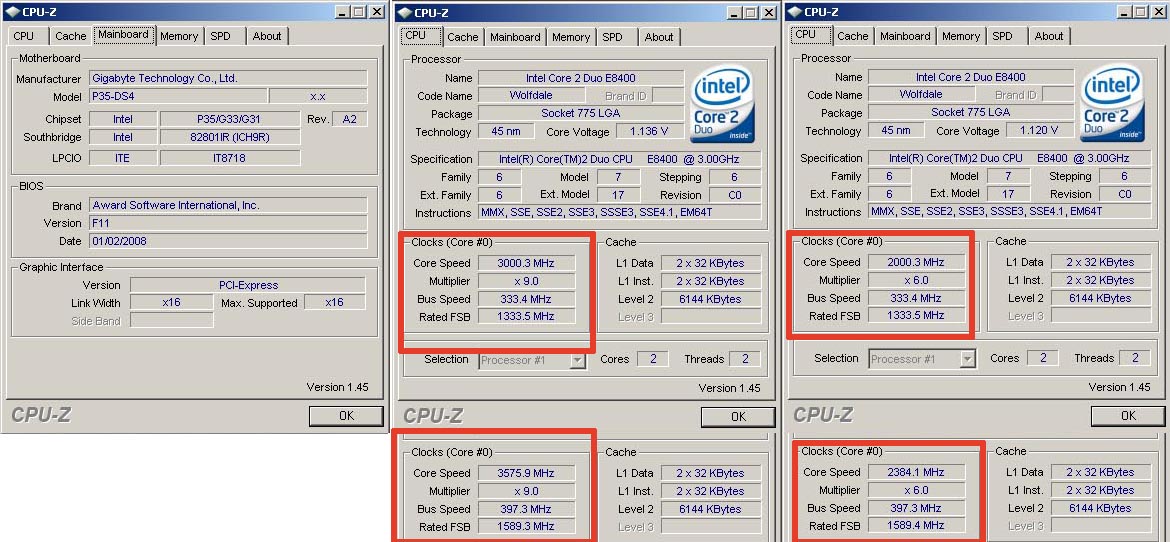Click manufacturer field 'Gigabyte Technology Co., Ltd.'
This screenshot has height=542, width=1170.
click(228, 78)
